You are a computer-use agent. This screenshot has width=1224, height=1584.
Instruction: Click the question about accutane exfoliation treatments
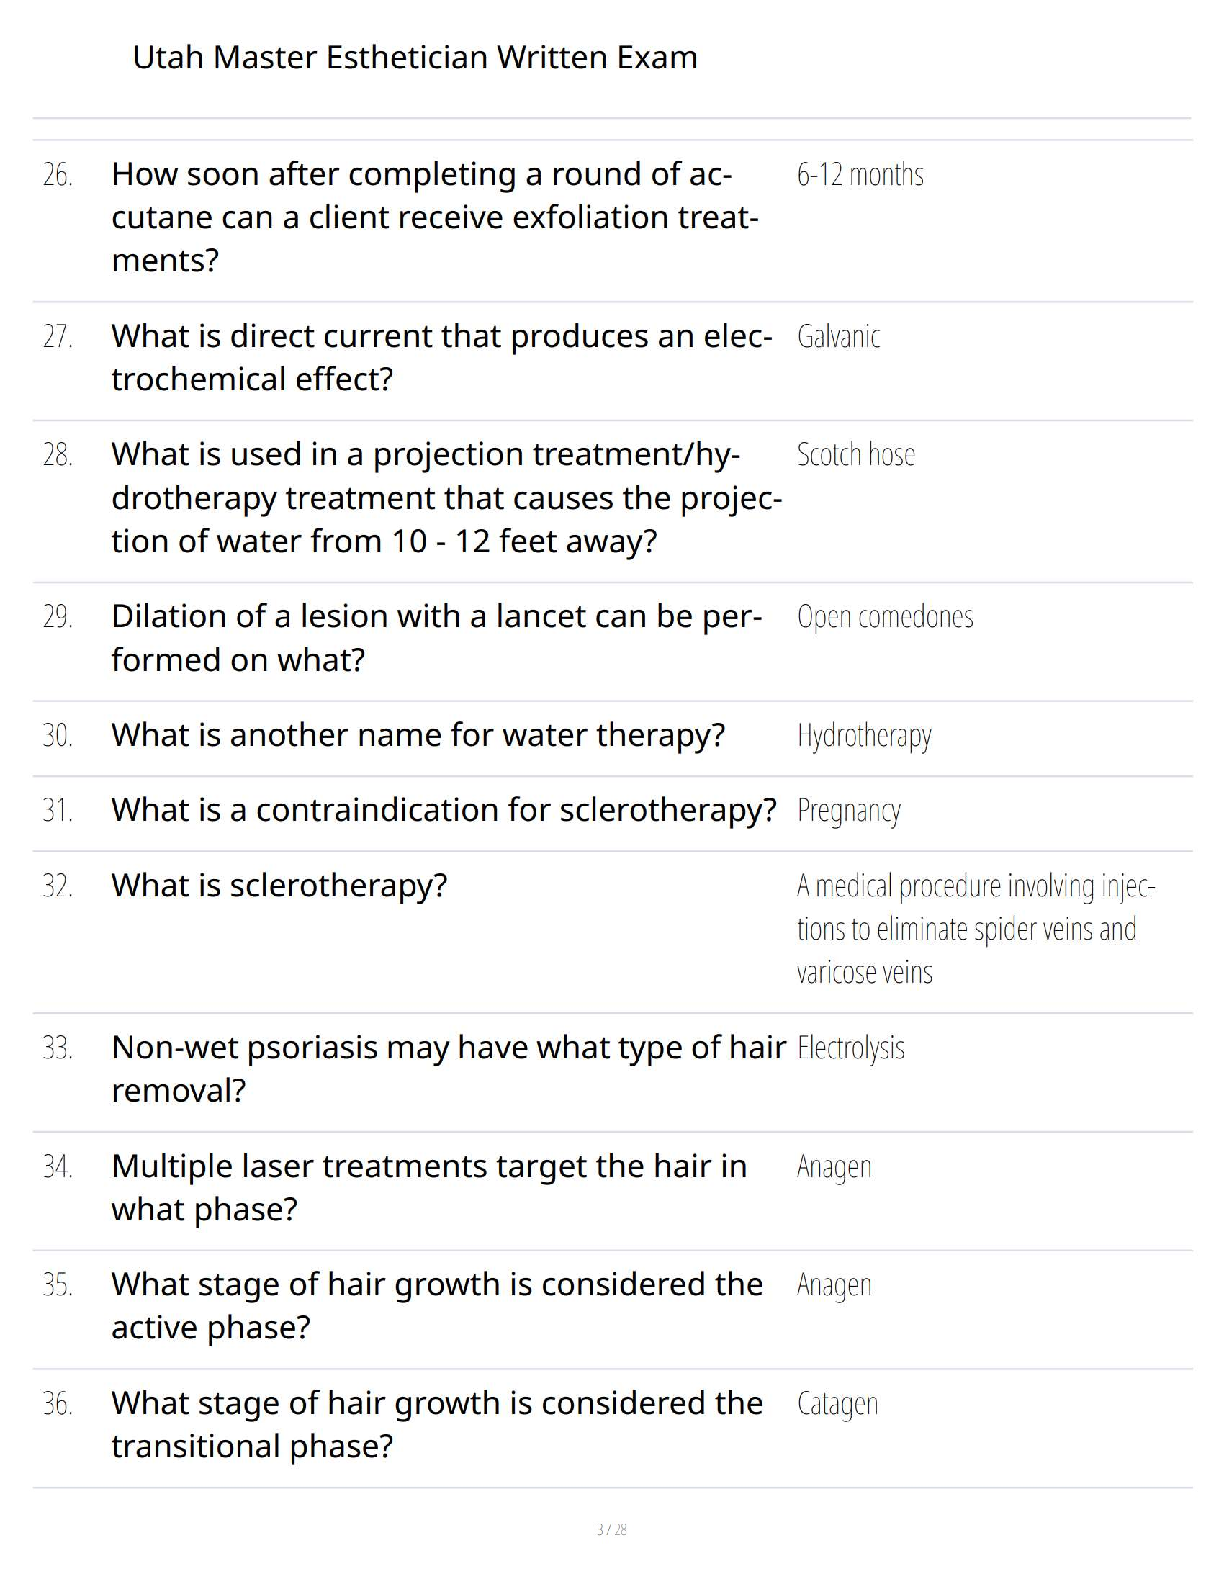[434, 217]
